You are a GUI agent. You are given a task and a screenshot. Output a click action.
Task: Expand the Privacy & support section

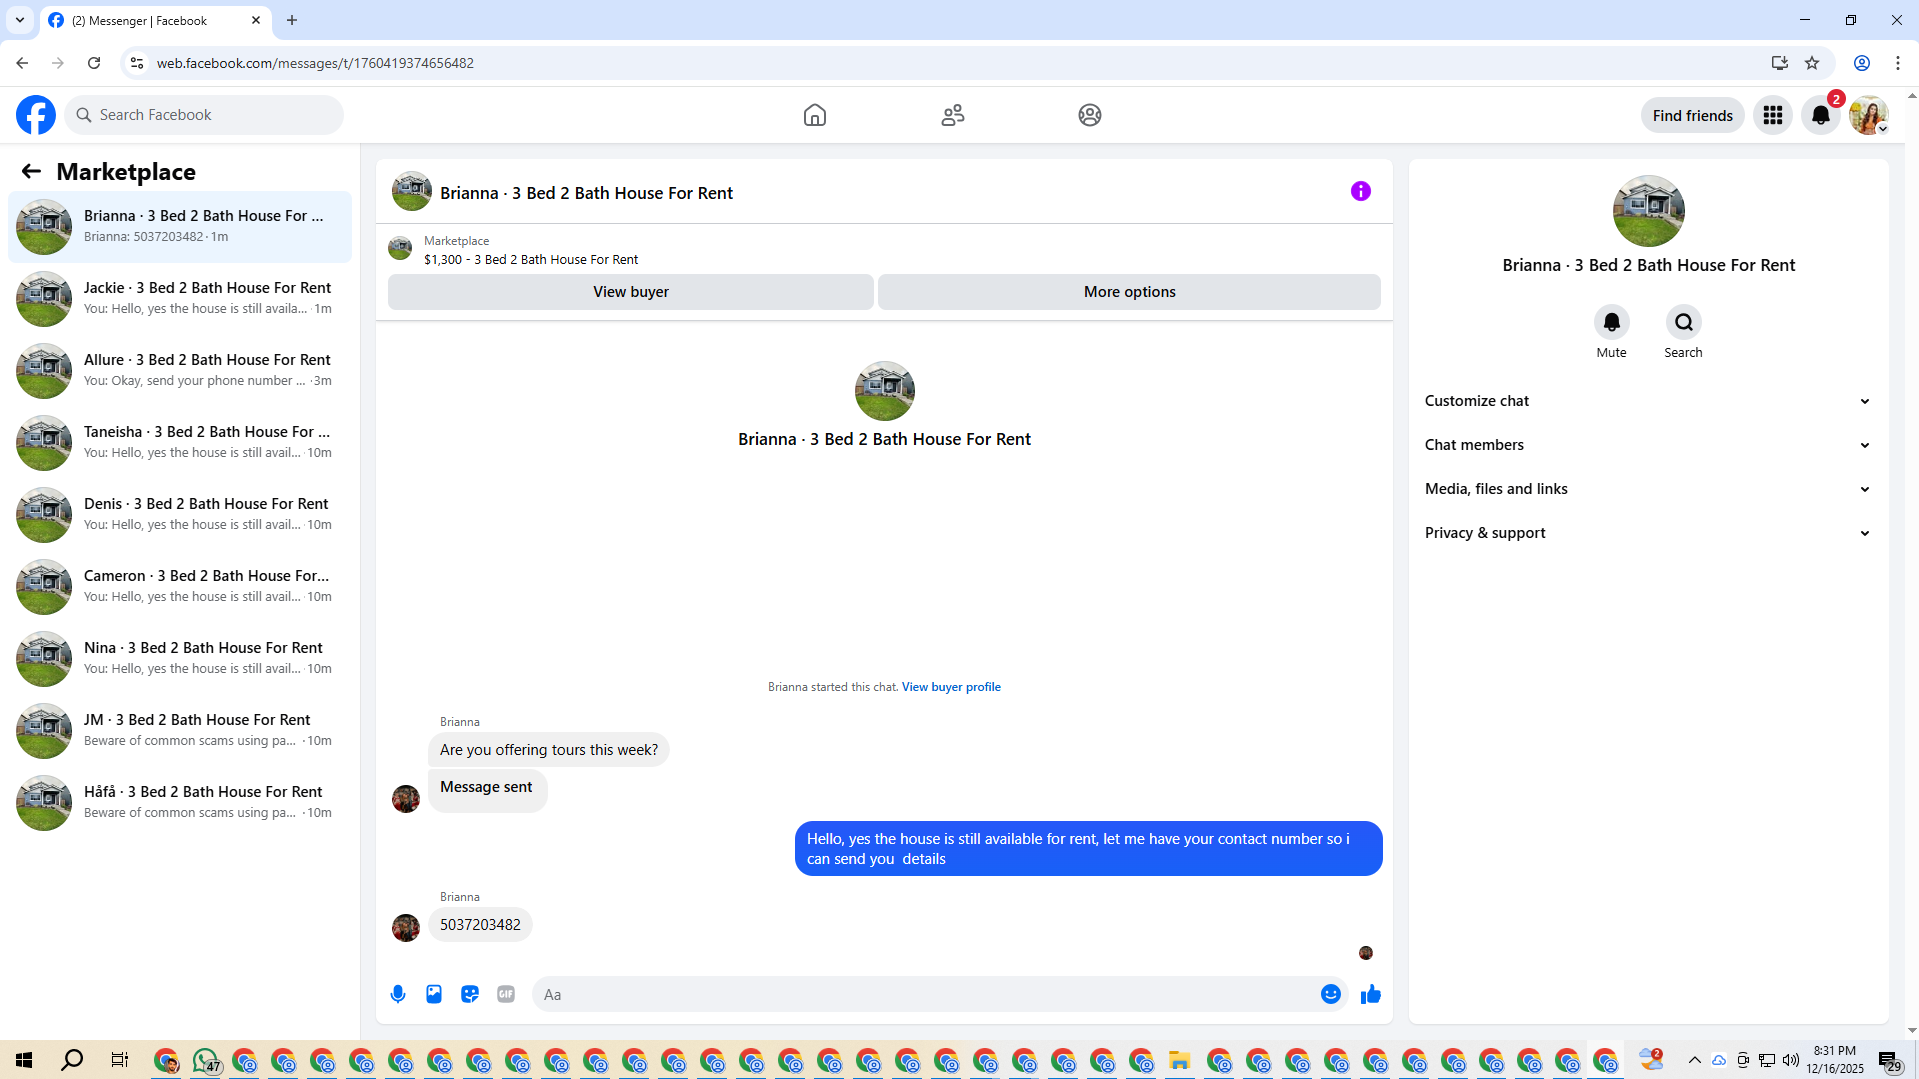point(1648,533)
